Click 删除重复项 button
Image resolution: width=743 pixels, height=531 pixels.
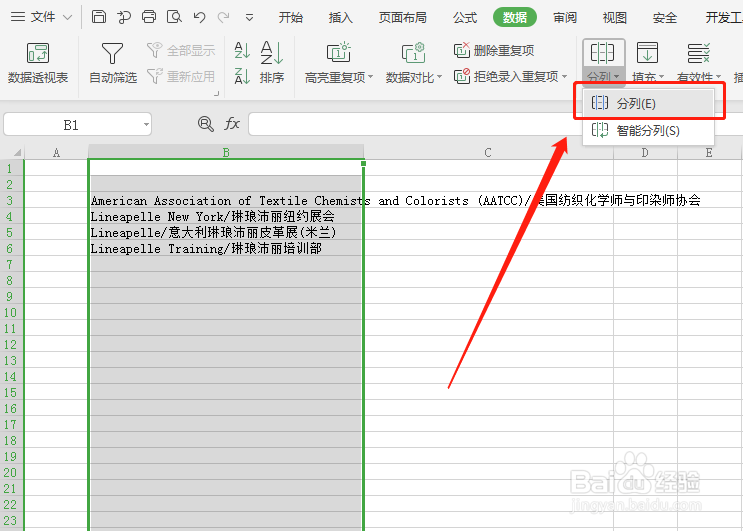tap(494, 50)
